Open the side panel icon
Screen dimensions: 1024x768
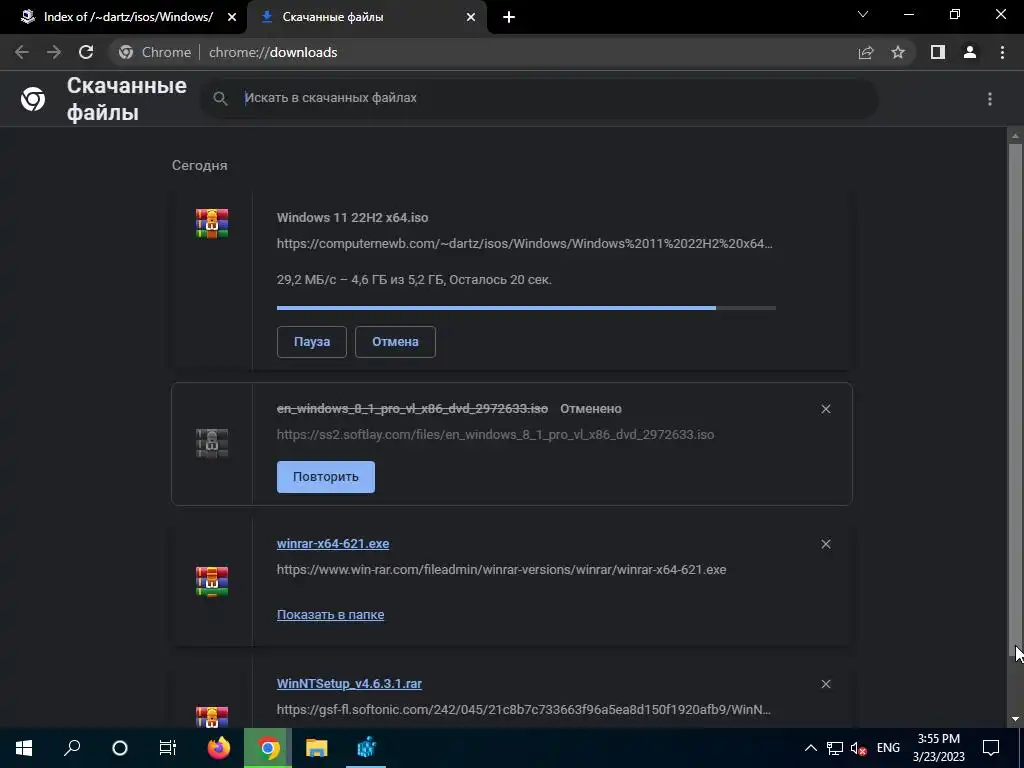tap(938, 52)
